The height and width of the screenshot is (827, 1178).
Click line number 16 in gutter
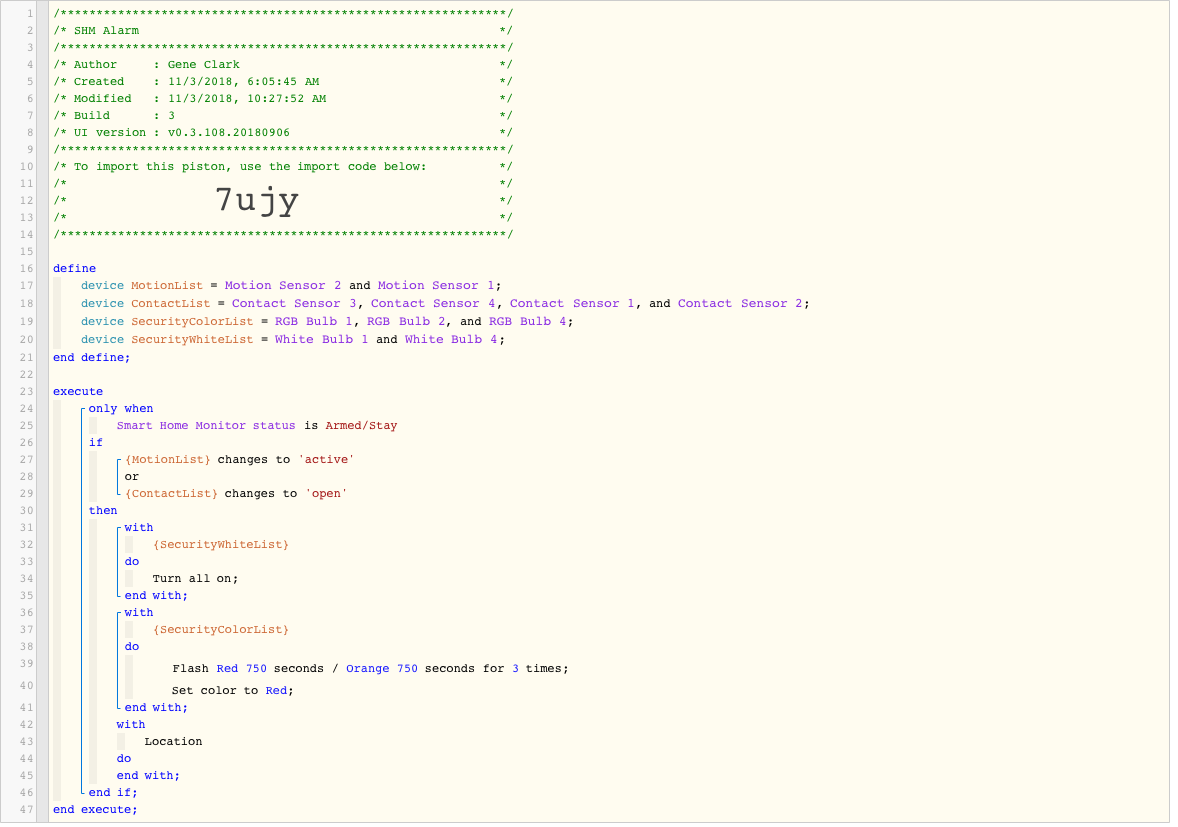pyautogui.click(x=26, y=269)
